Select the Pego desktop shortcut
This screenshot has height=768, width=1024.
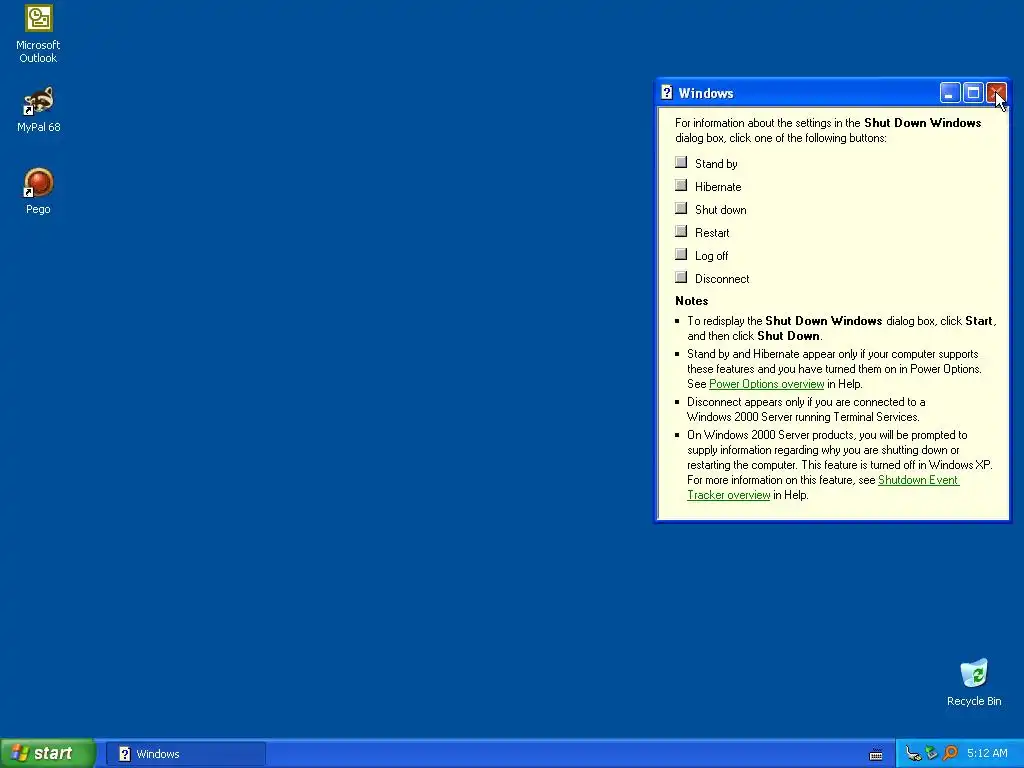(x=39, y=191)
